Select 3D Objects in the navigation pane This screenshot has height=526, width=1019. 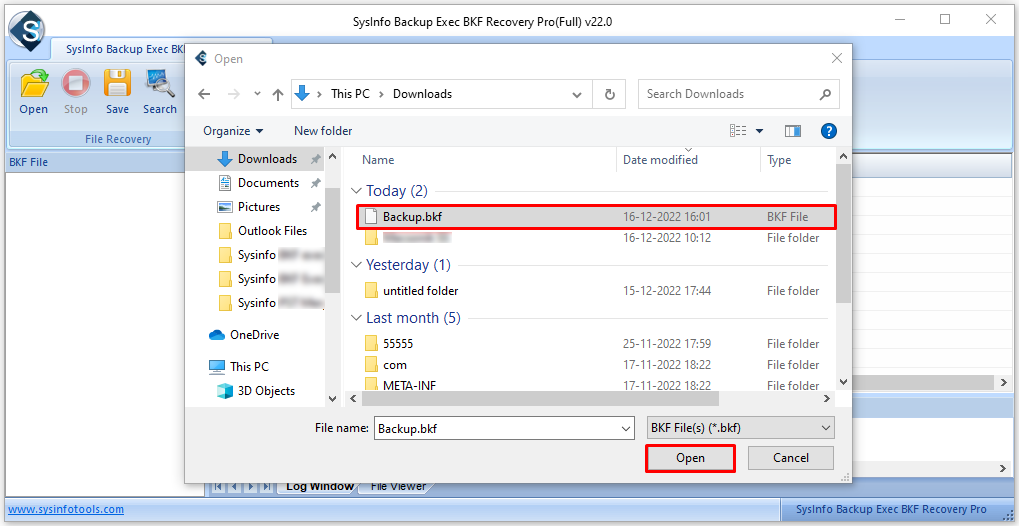(x=266, y=391)
